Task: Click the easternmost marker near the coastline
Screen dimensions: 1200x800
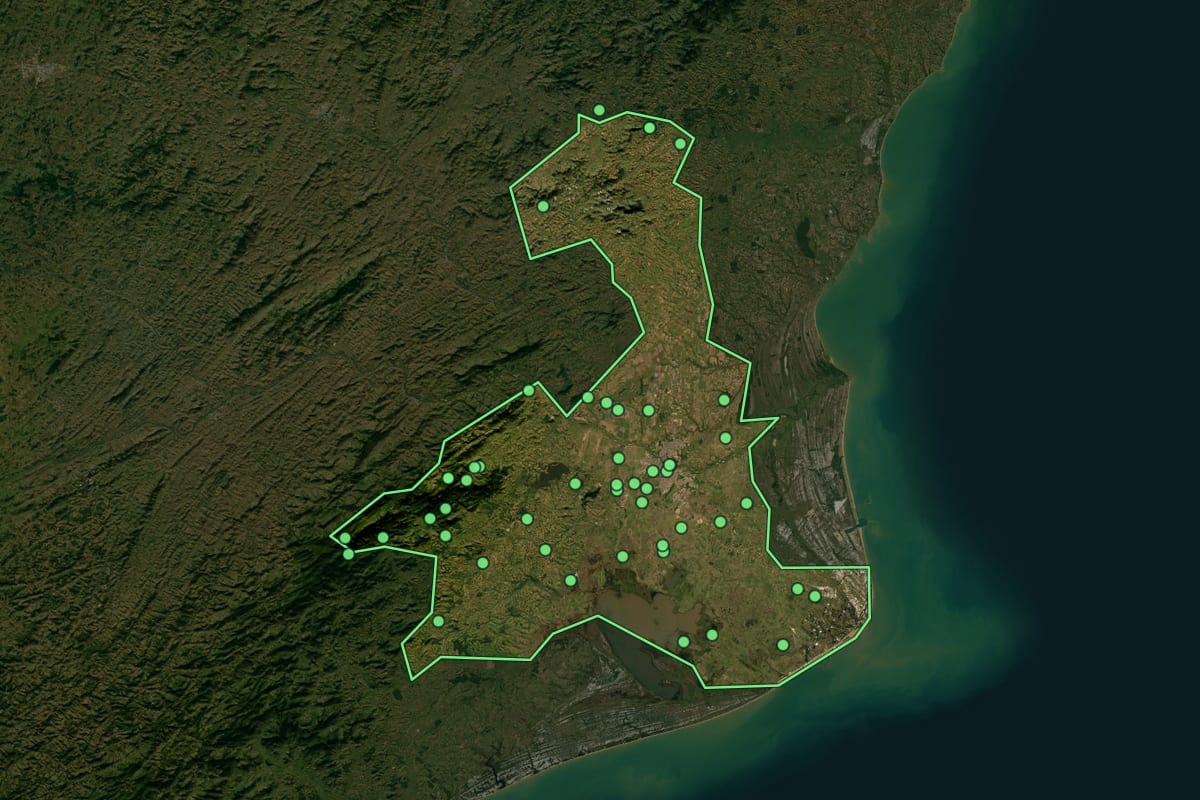Action: pyautogui.click(x=815, y=596)
